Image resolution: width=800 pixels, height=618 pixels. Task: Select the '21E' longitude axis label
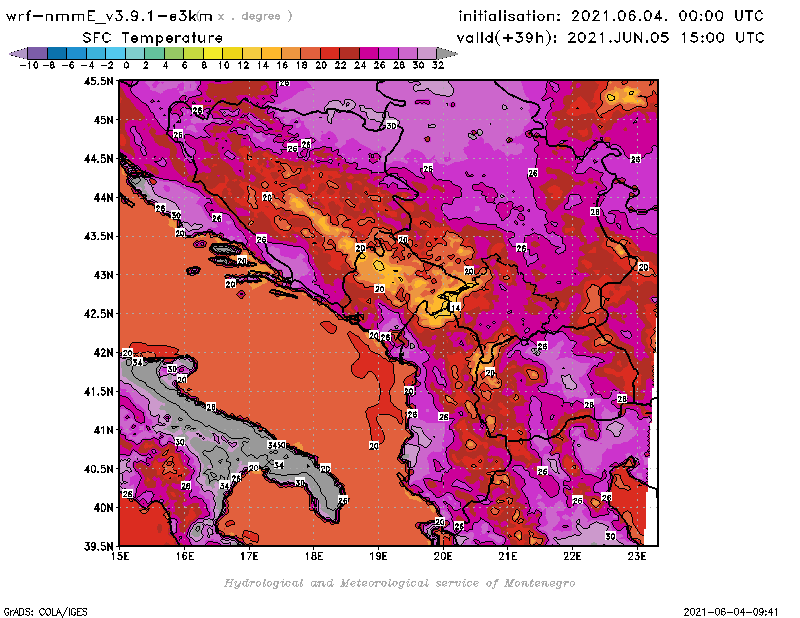click(x=507, y=556)
